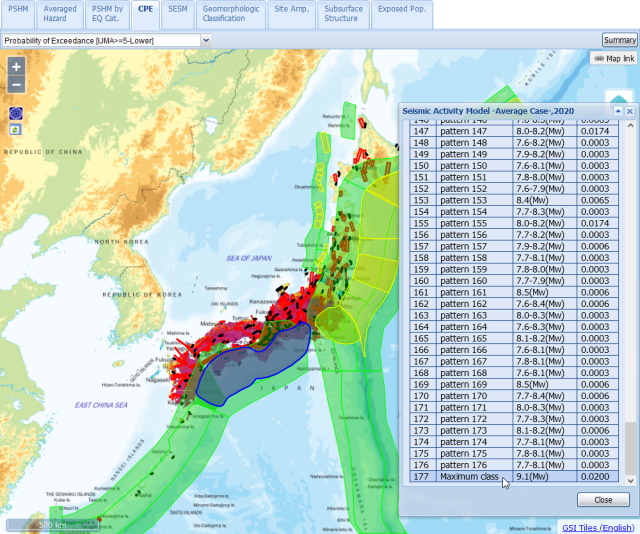Image resolution: width=640 pixels, height=534 pixels.
Task: Close Seismic Activity Model panel with X icon
Action: pyautogui.click(x=630, y=111)
